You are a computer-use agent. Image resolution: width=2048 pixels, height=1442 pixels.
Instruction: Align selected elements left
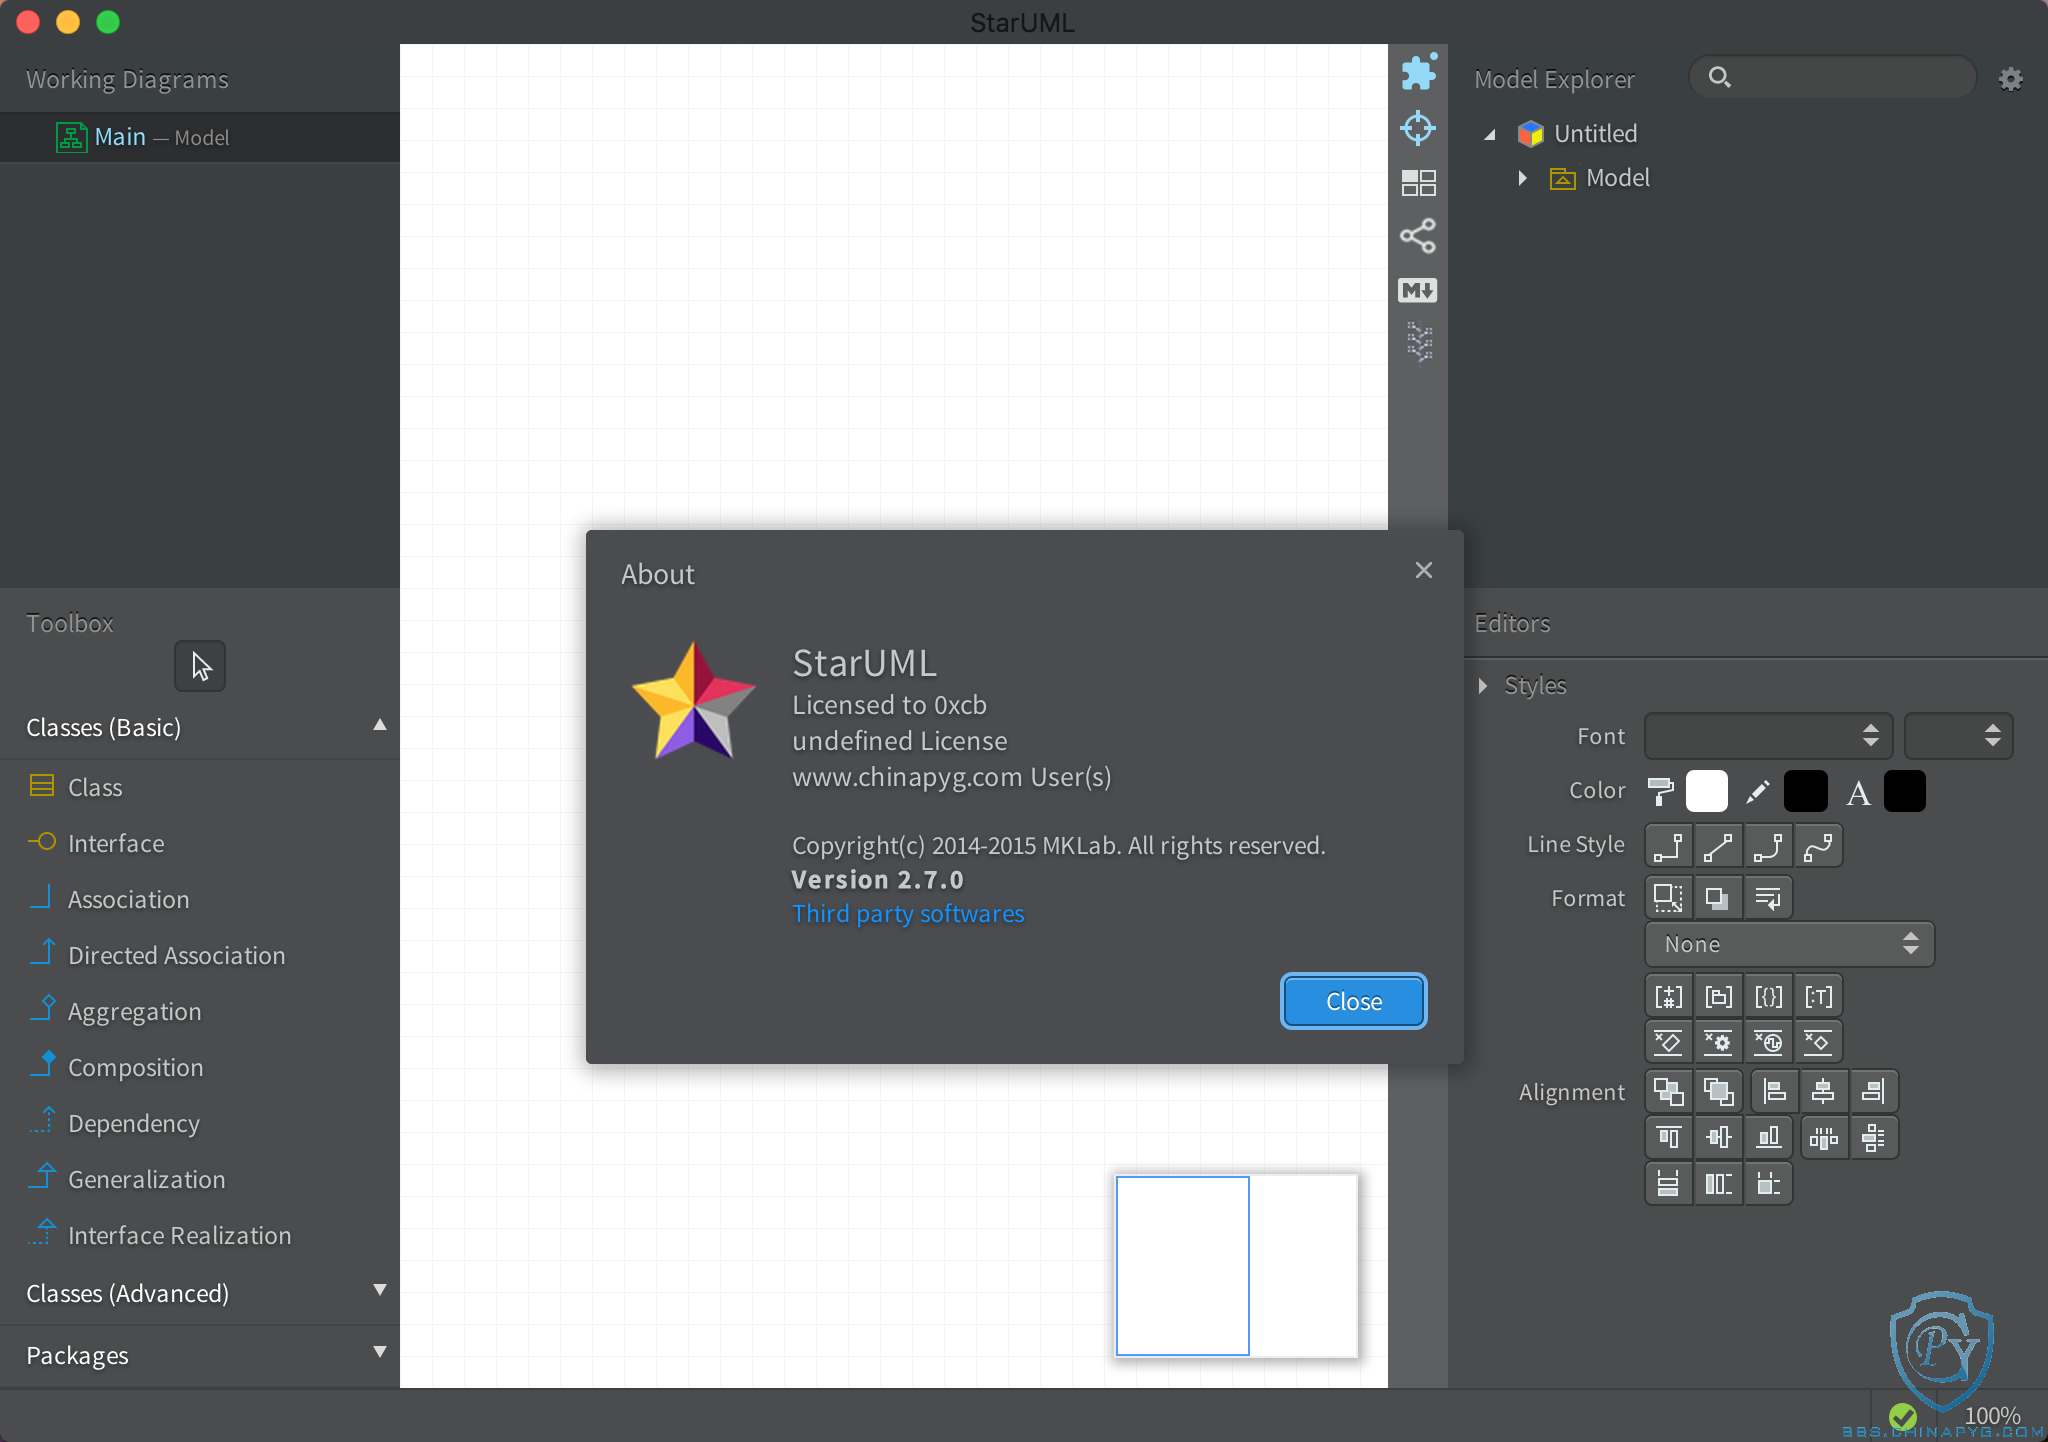click(x=1774, y=1091)
